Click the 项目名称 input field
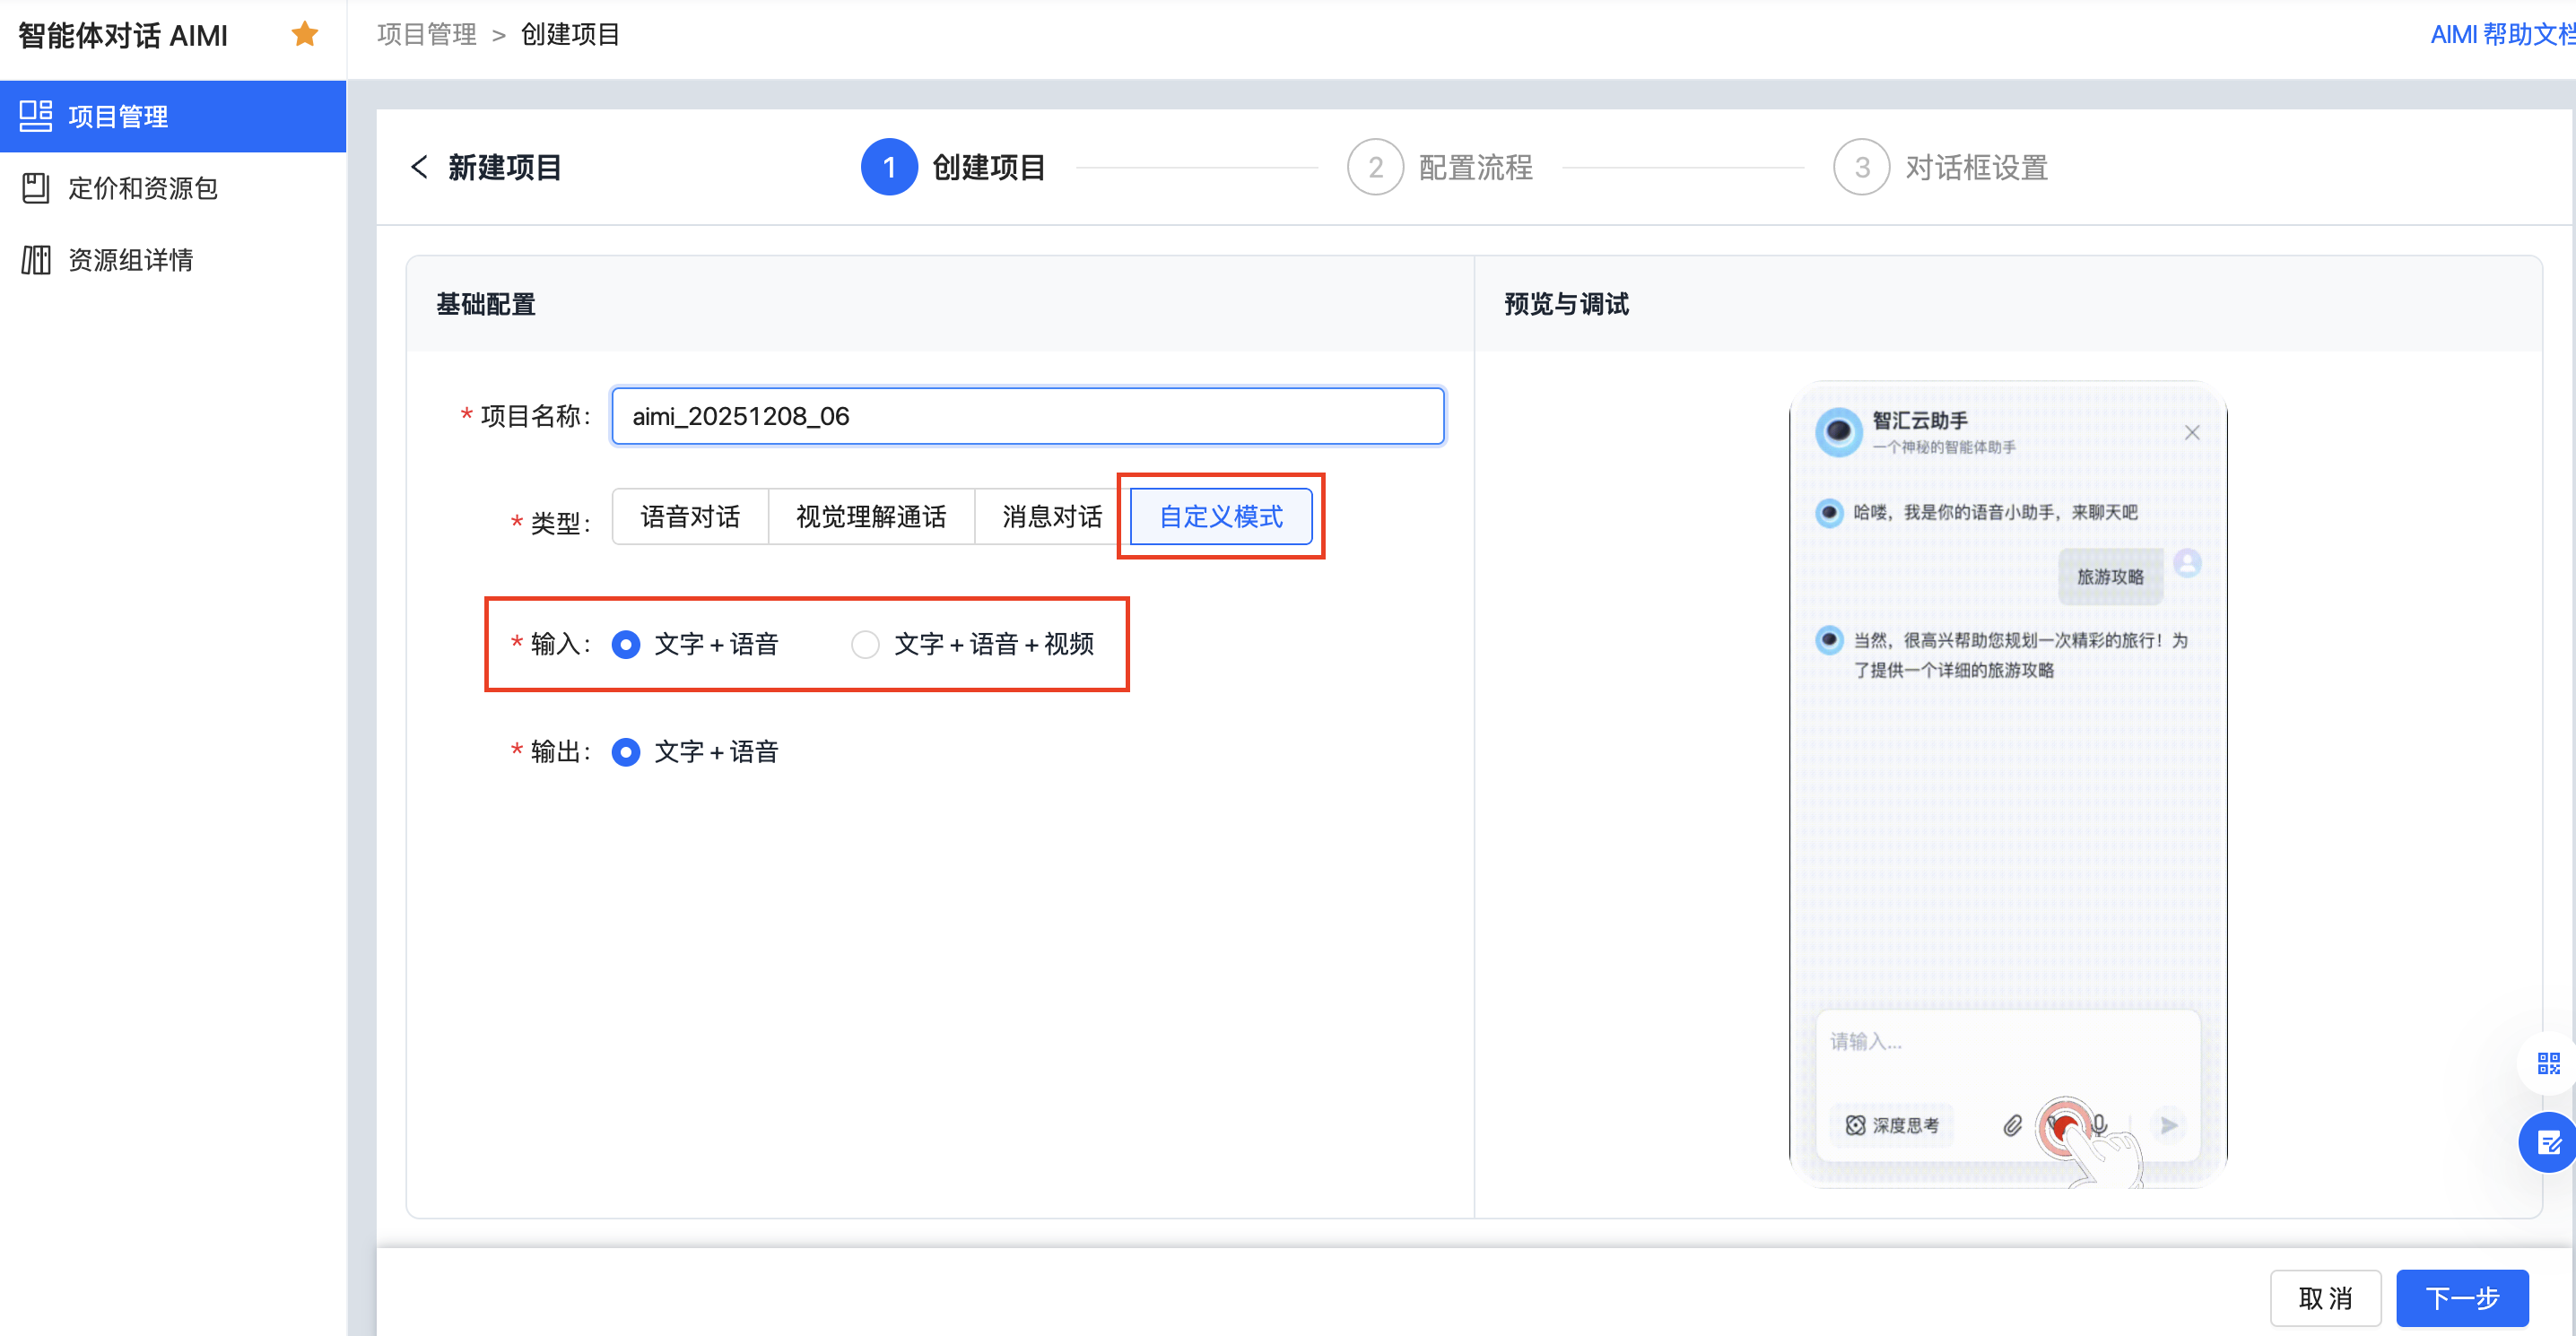The height and width of the screenshot is (1336, 2576). pos(1027,416)
